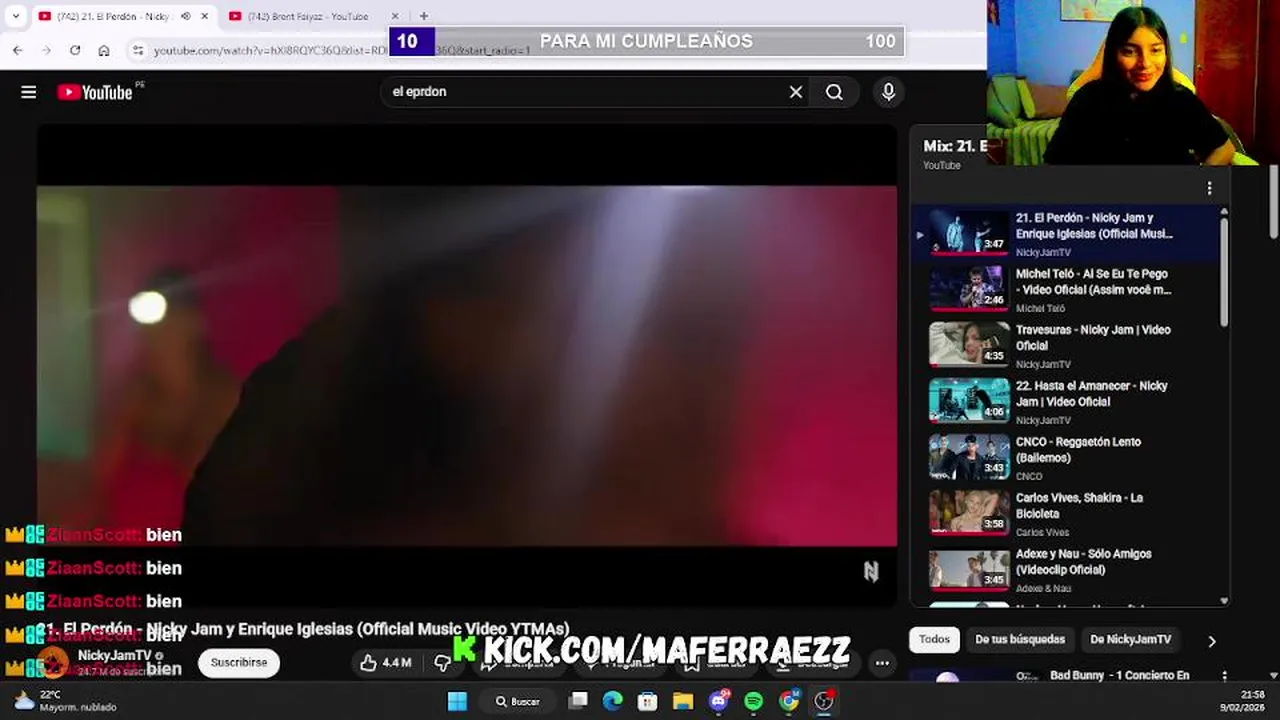This screenshot has width=1280, height=720.
Task: Open OBS Studio from the taskbar
Action: pos(824,701)
